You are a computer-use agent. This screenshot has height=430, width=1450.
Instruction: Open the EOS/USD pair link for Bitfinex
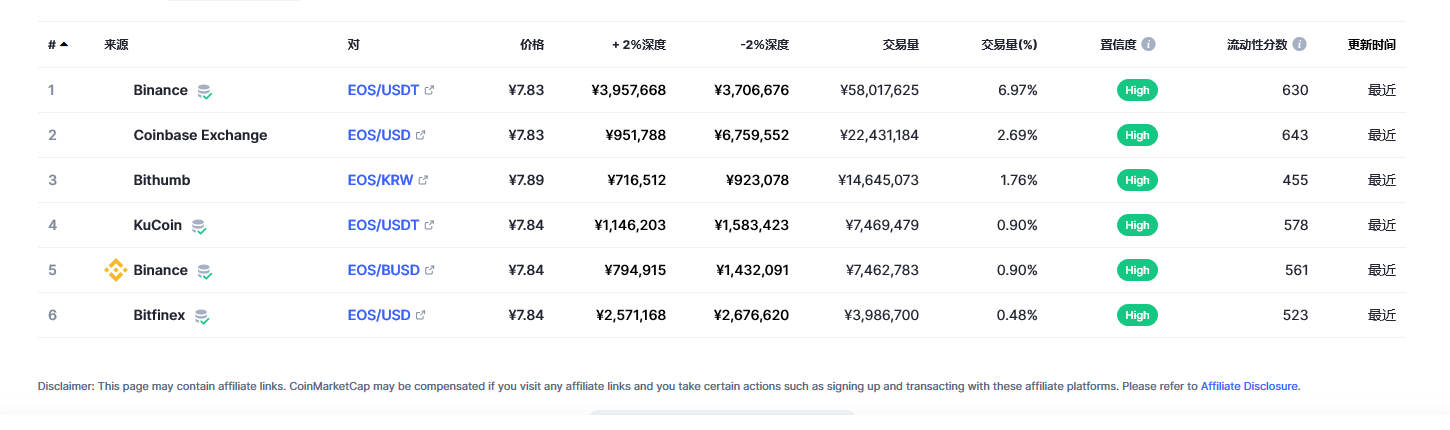pos(379,315)
